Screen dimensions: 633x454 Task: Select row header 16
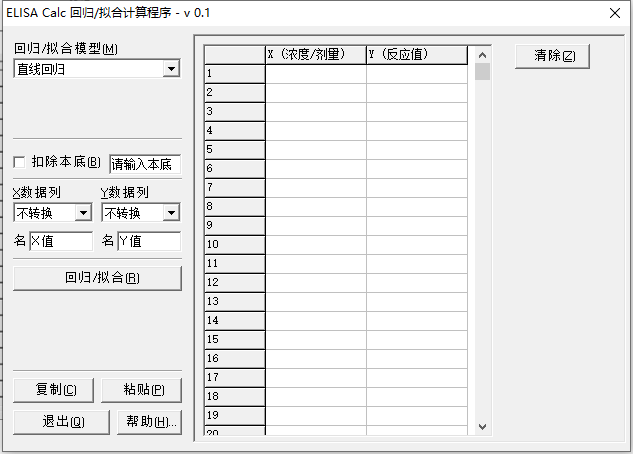click(235, 358)
